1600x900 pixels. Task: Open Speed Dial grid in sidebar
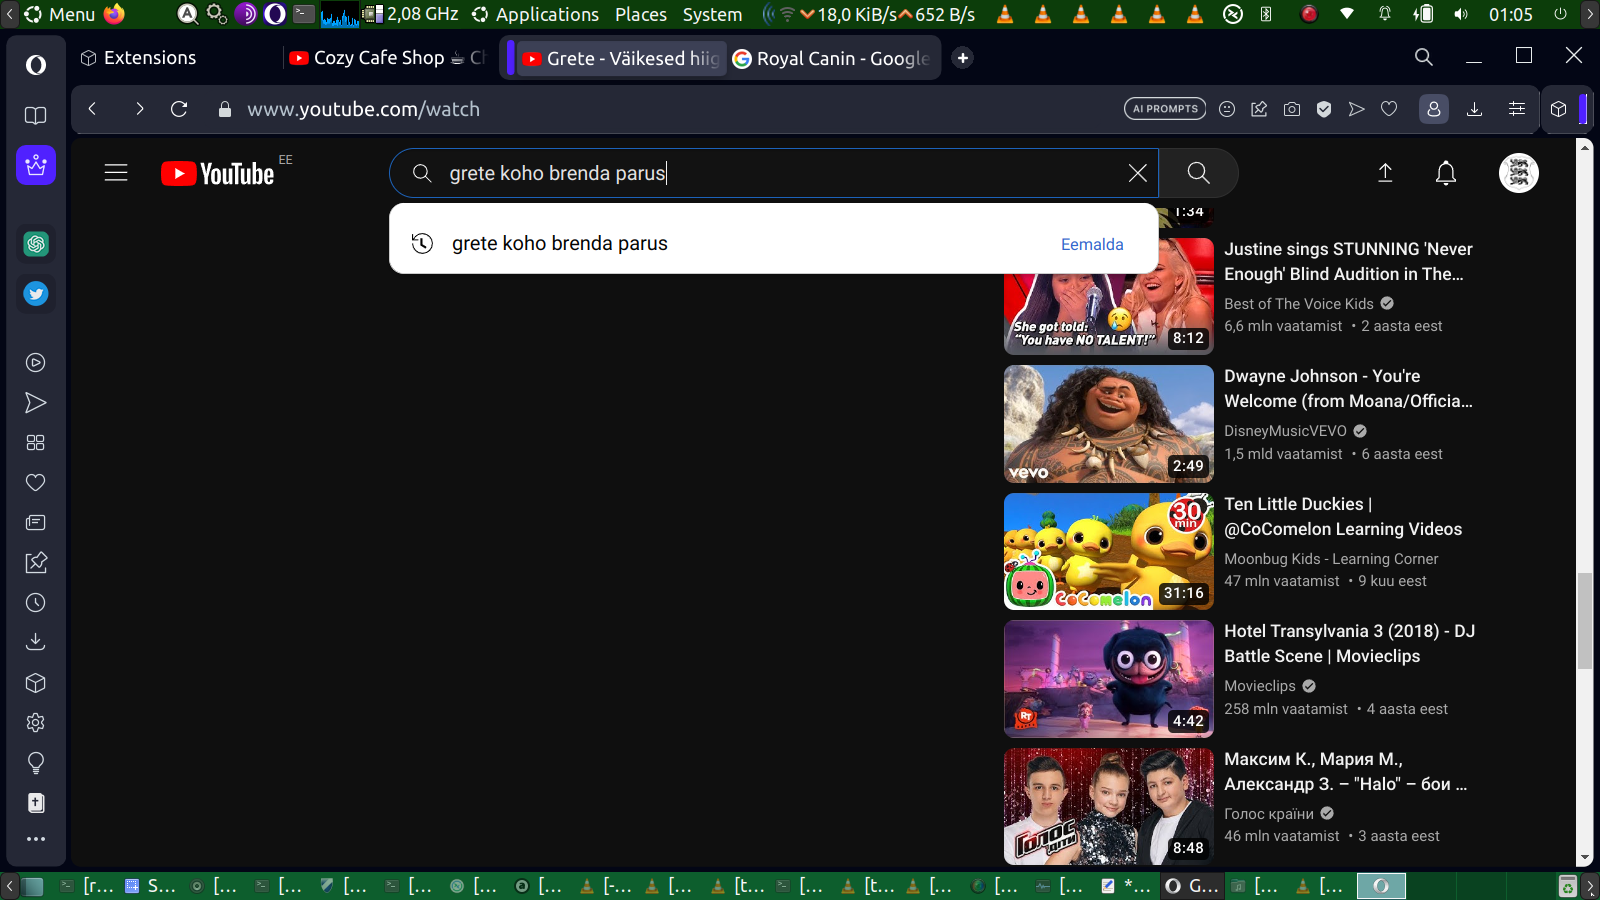36,443
